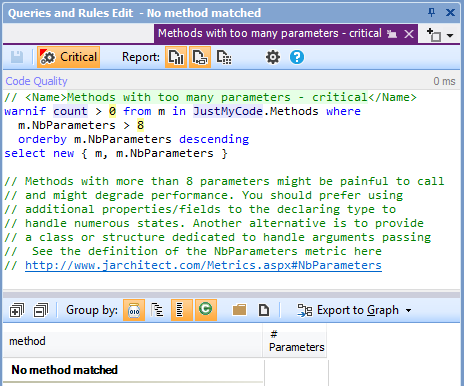The height and width of the screenshot is (386, 464).
Task: Click the folder icon in results toolbar
Action: coord(239,310)
